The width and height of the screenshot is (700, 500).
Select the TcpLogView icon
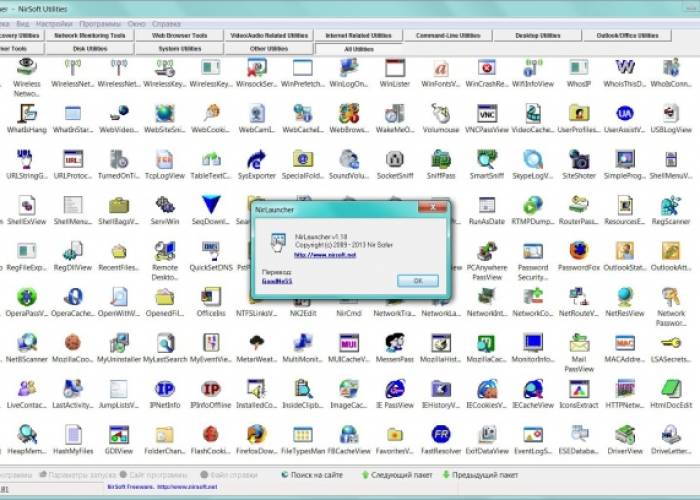[x=165, y=159]
